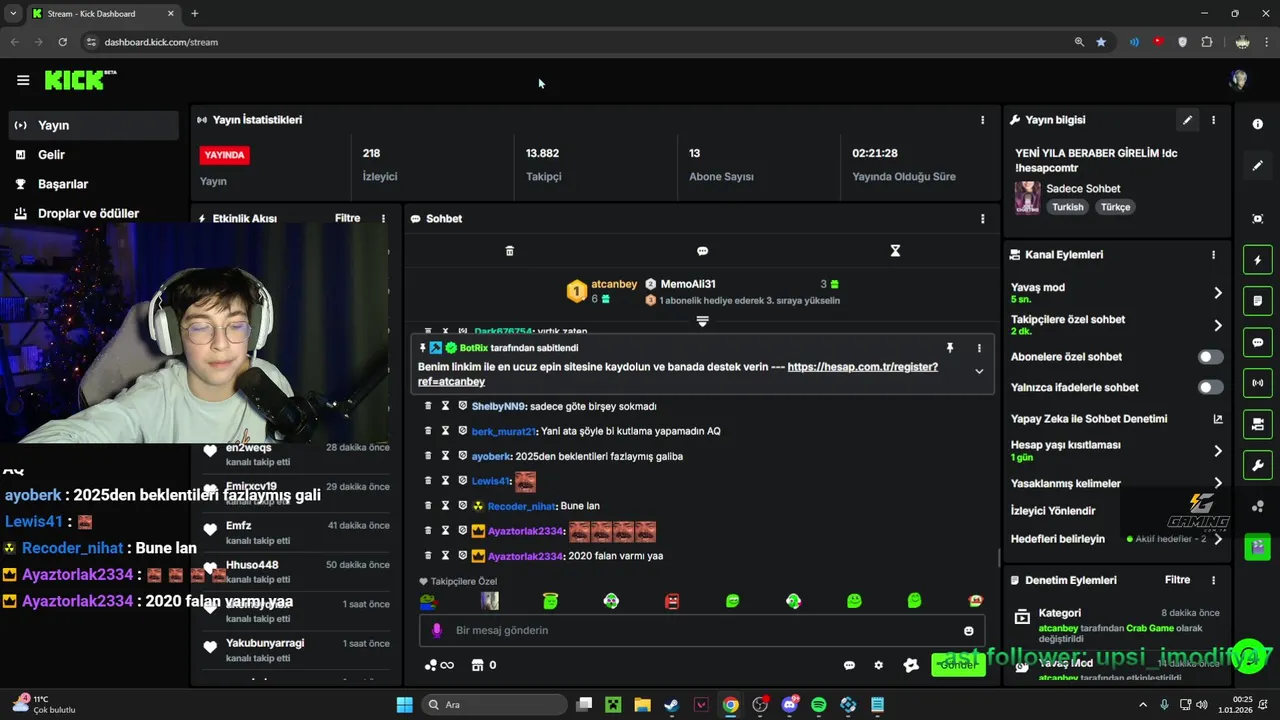Image resolution: width=1280 pixels, height=720 pixels.
Task: Delete ShelbyNN9's chat message
Action: 428,406
